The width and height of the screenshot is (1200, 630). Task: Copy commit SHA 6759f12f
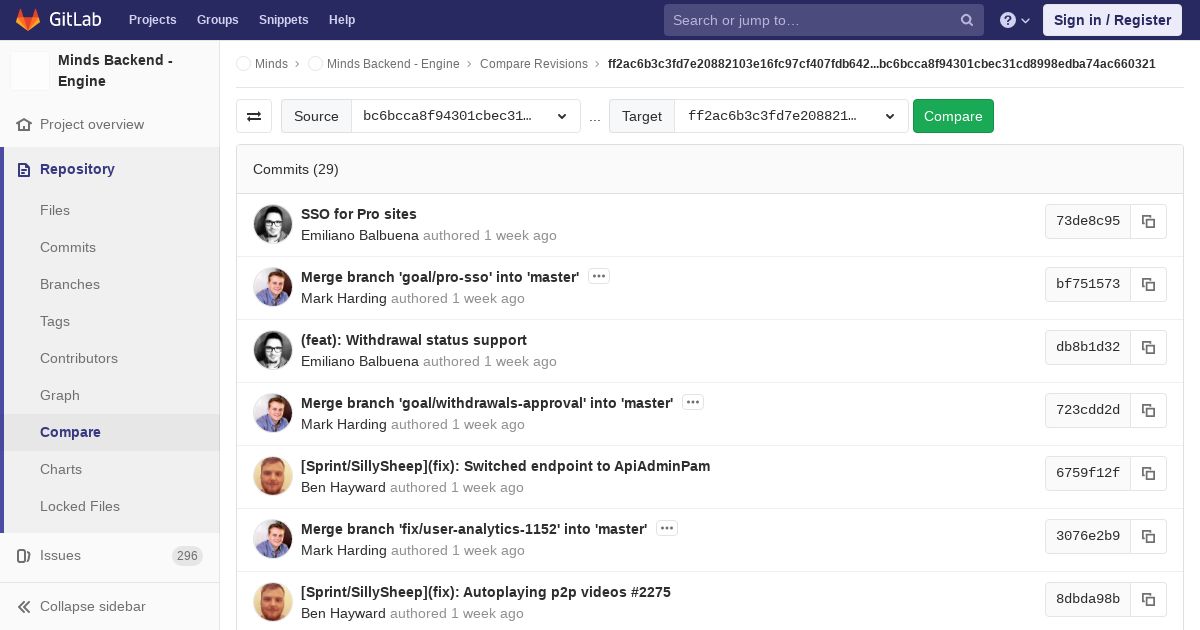1149,473
